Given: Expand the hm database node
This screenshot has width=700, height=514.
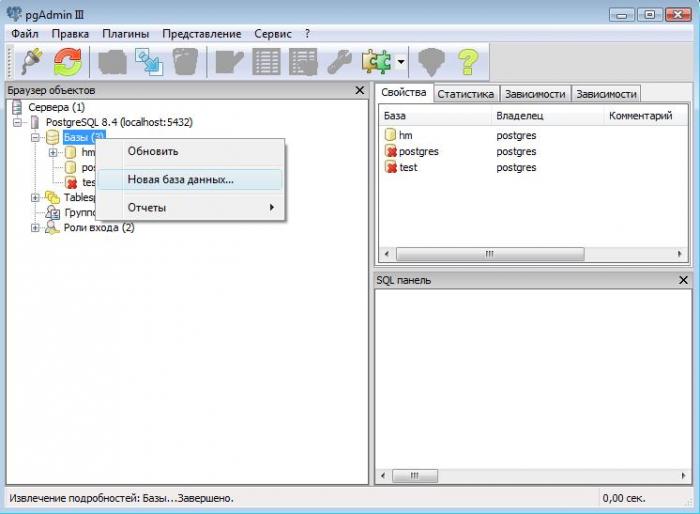Looking at the screenshot, I should 53,152.
